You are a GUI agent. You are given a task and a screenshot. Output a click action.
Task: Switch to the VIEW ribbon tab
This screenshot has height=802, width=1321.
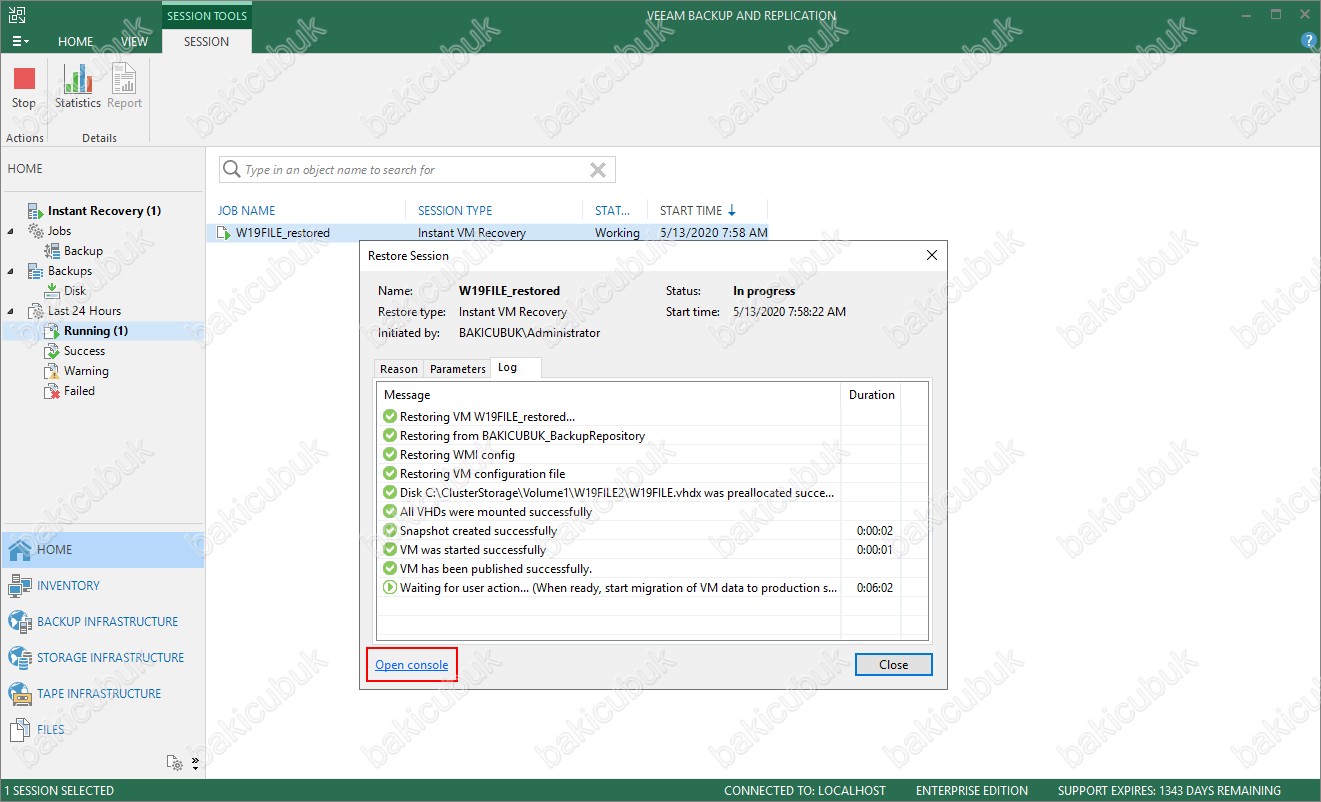(135, 42)
